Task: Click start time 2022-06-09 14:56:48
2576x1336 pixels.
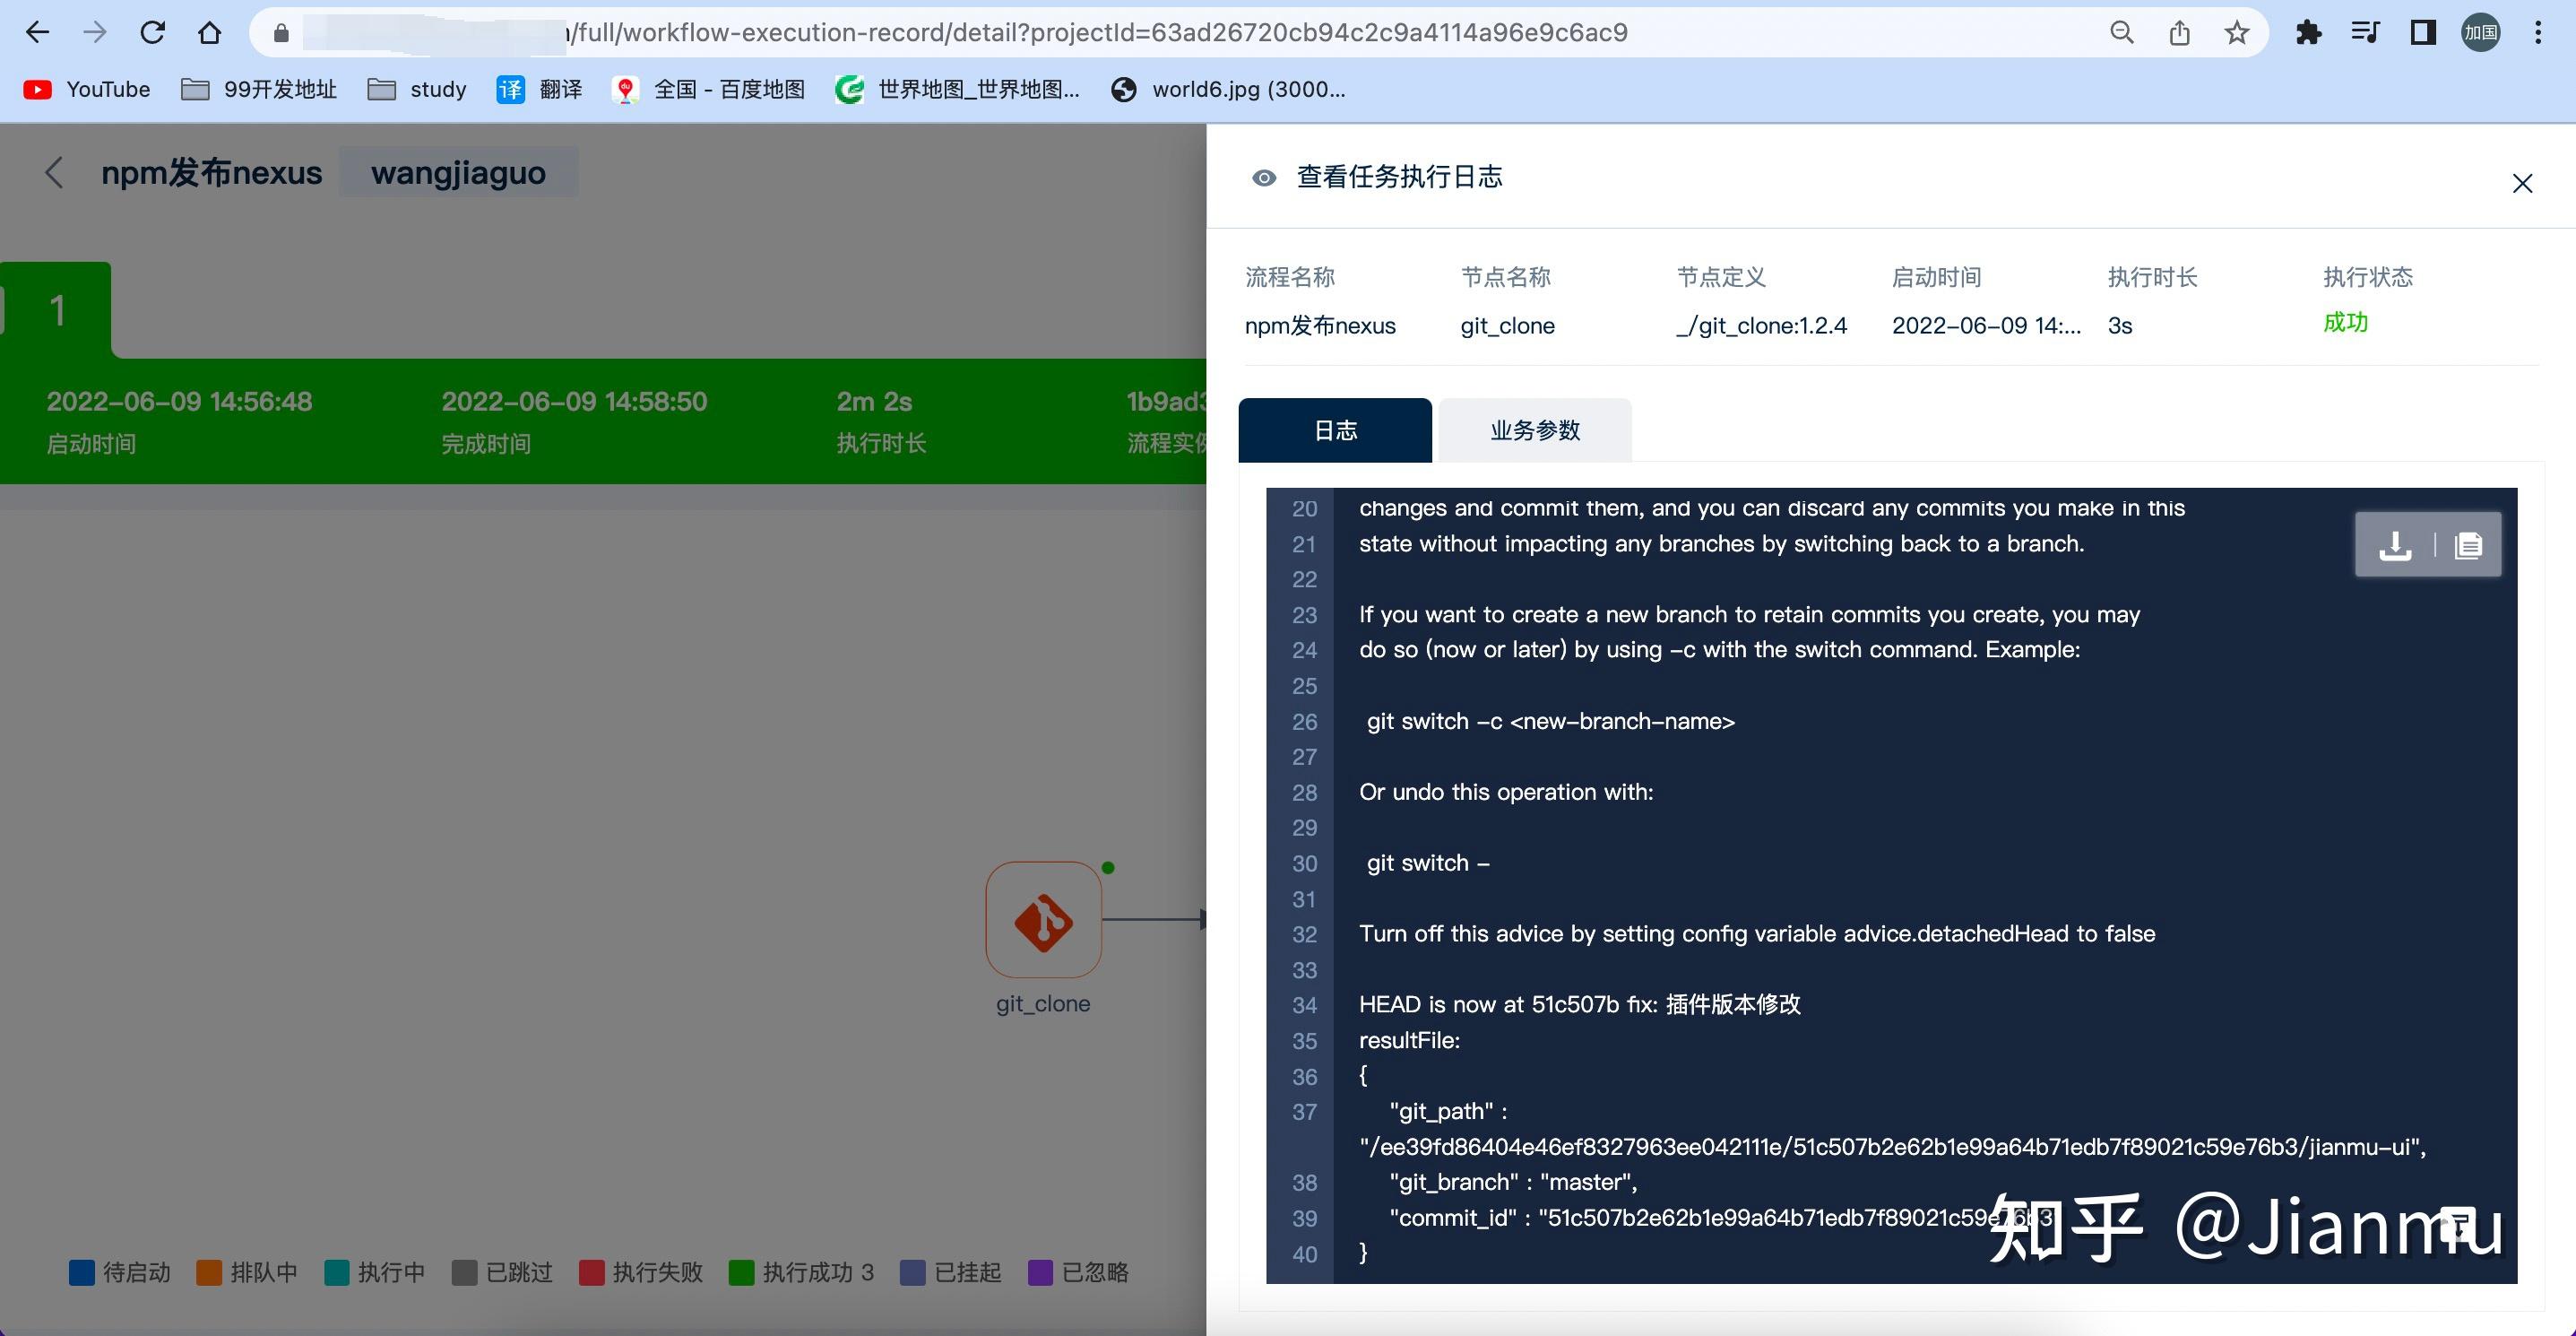Action: click(179, 402)
